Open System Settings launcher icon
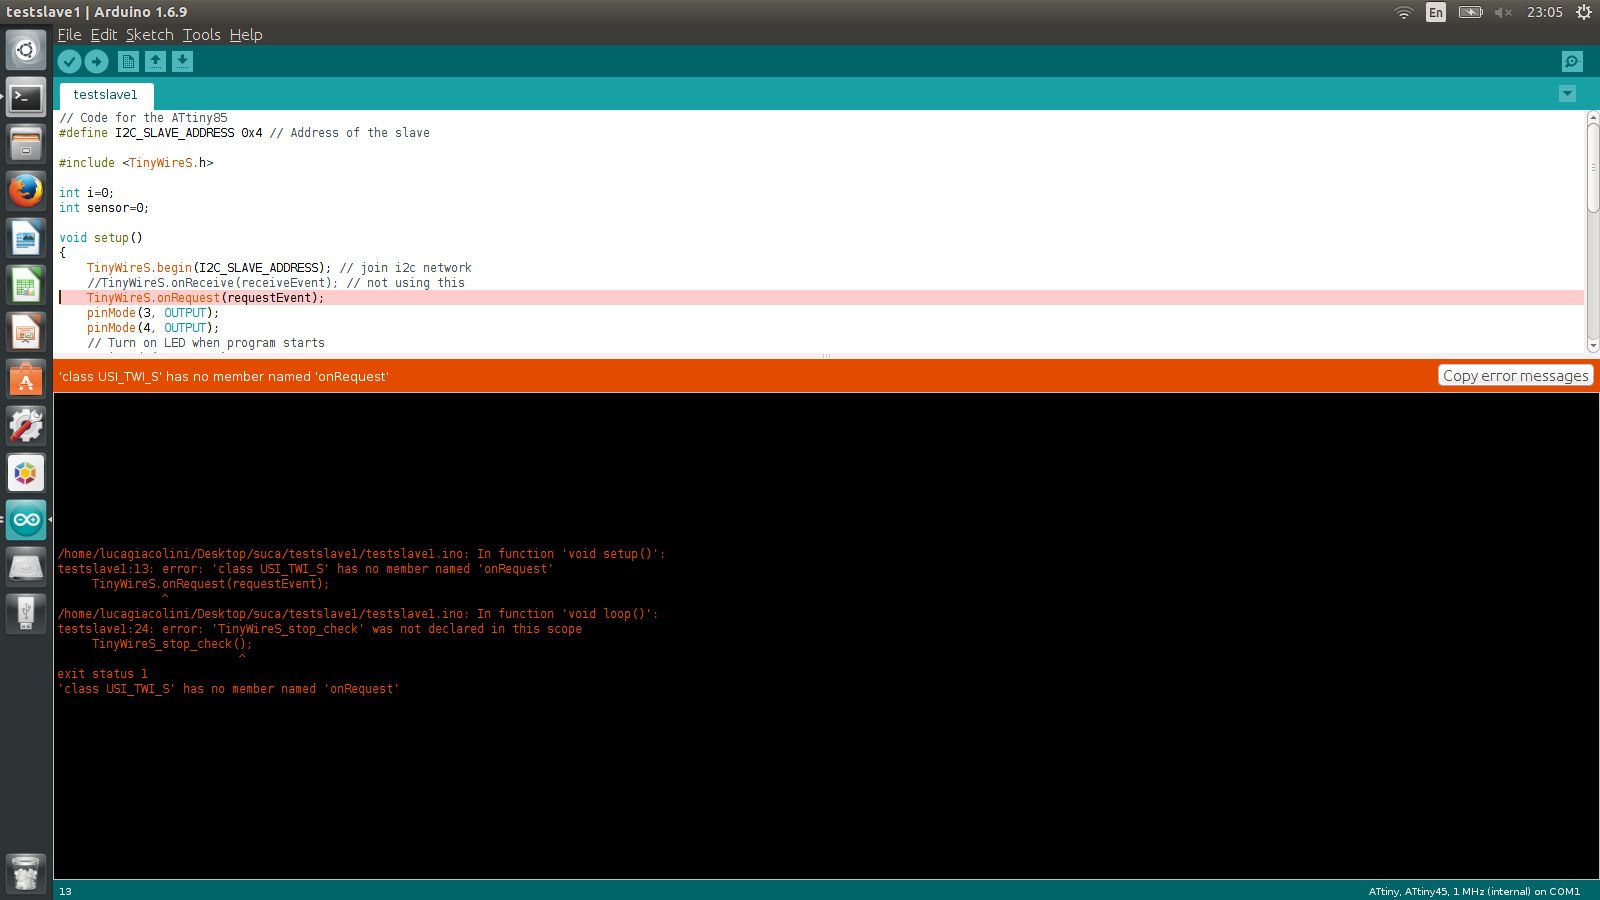This screenshot has width=1600, height=900. coord(26,426)
